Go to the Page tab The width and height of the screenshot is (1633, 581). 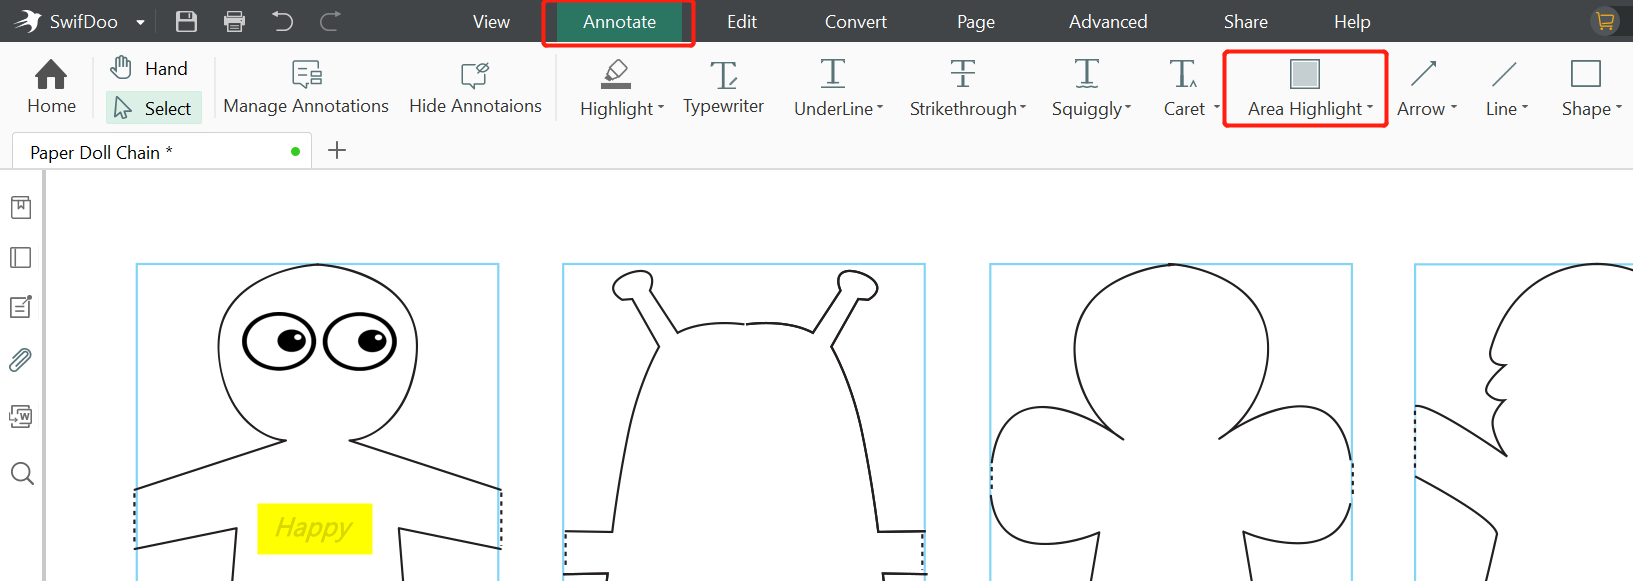(x=976, y=21)
